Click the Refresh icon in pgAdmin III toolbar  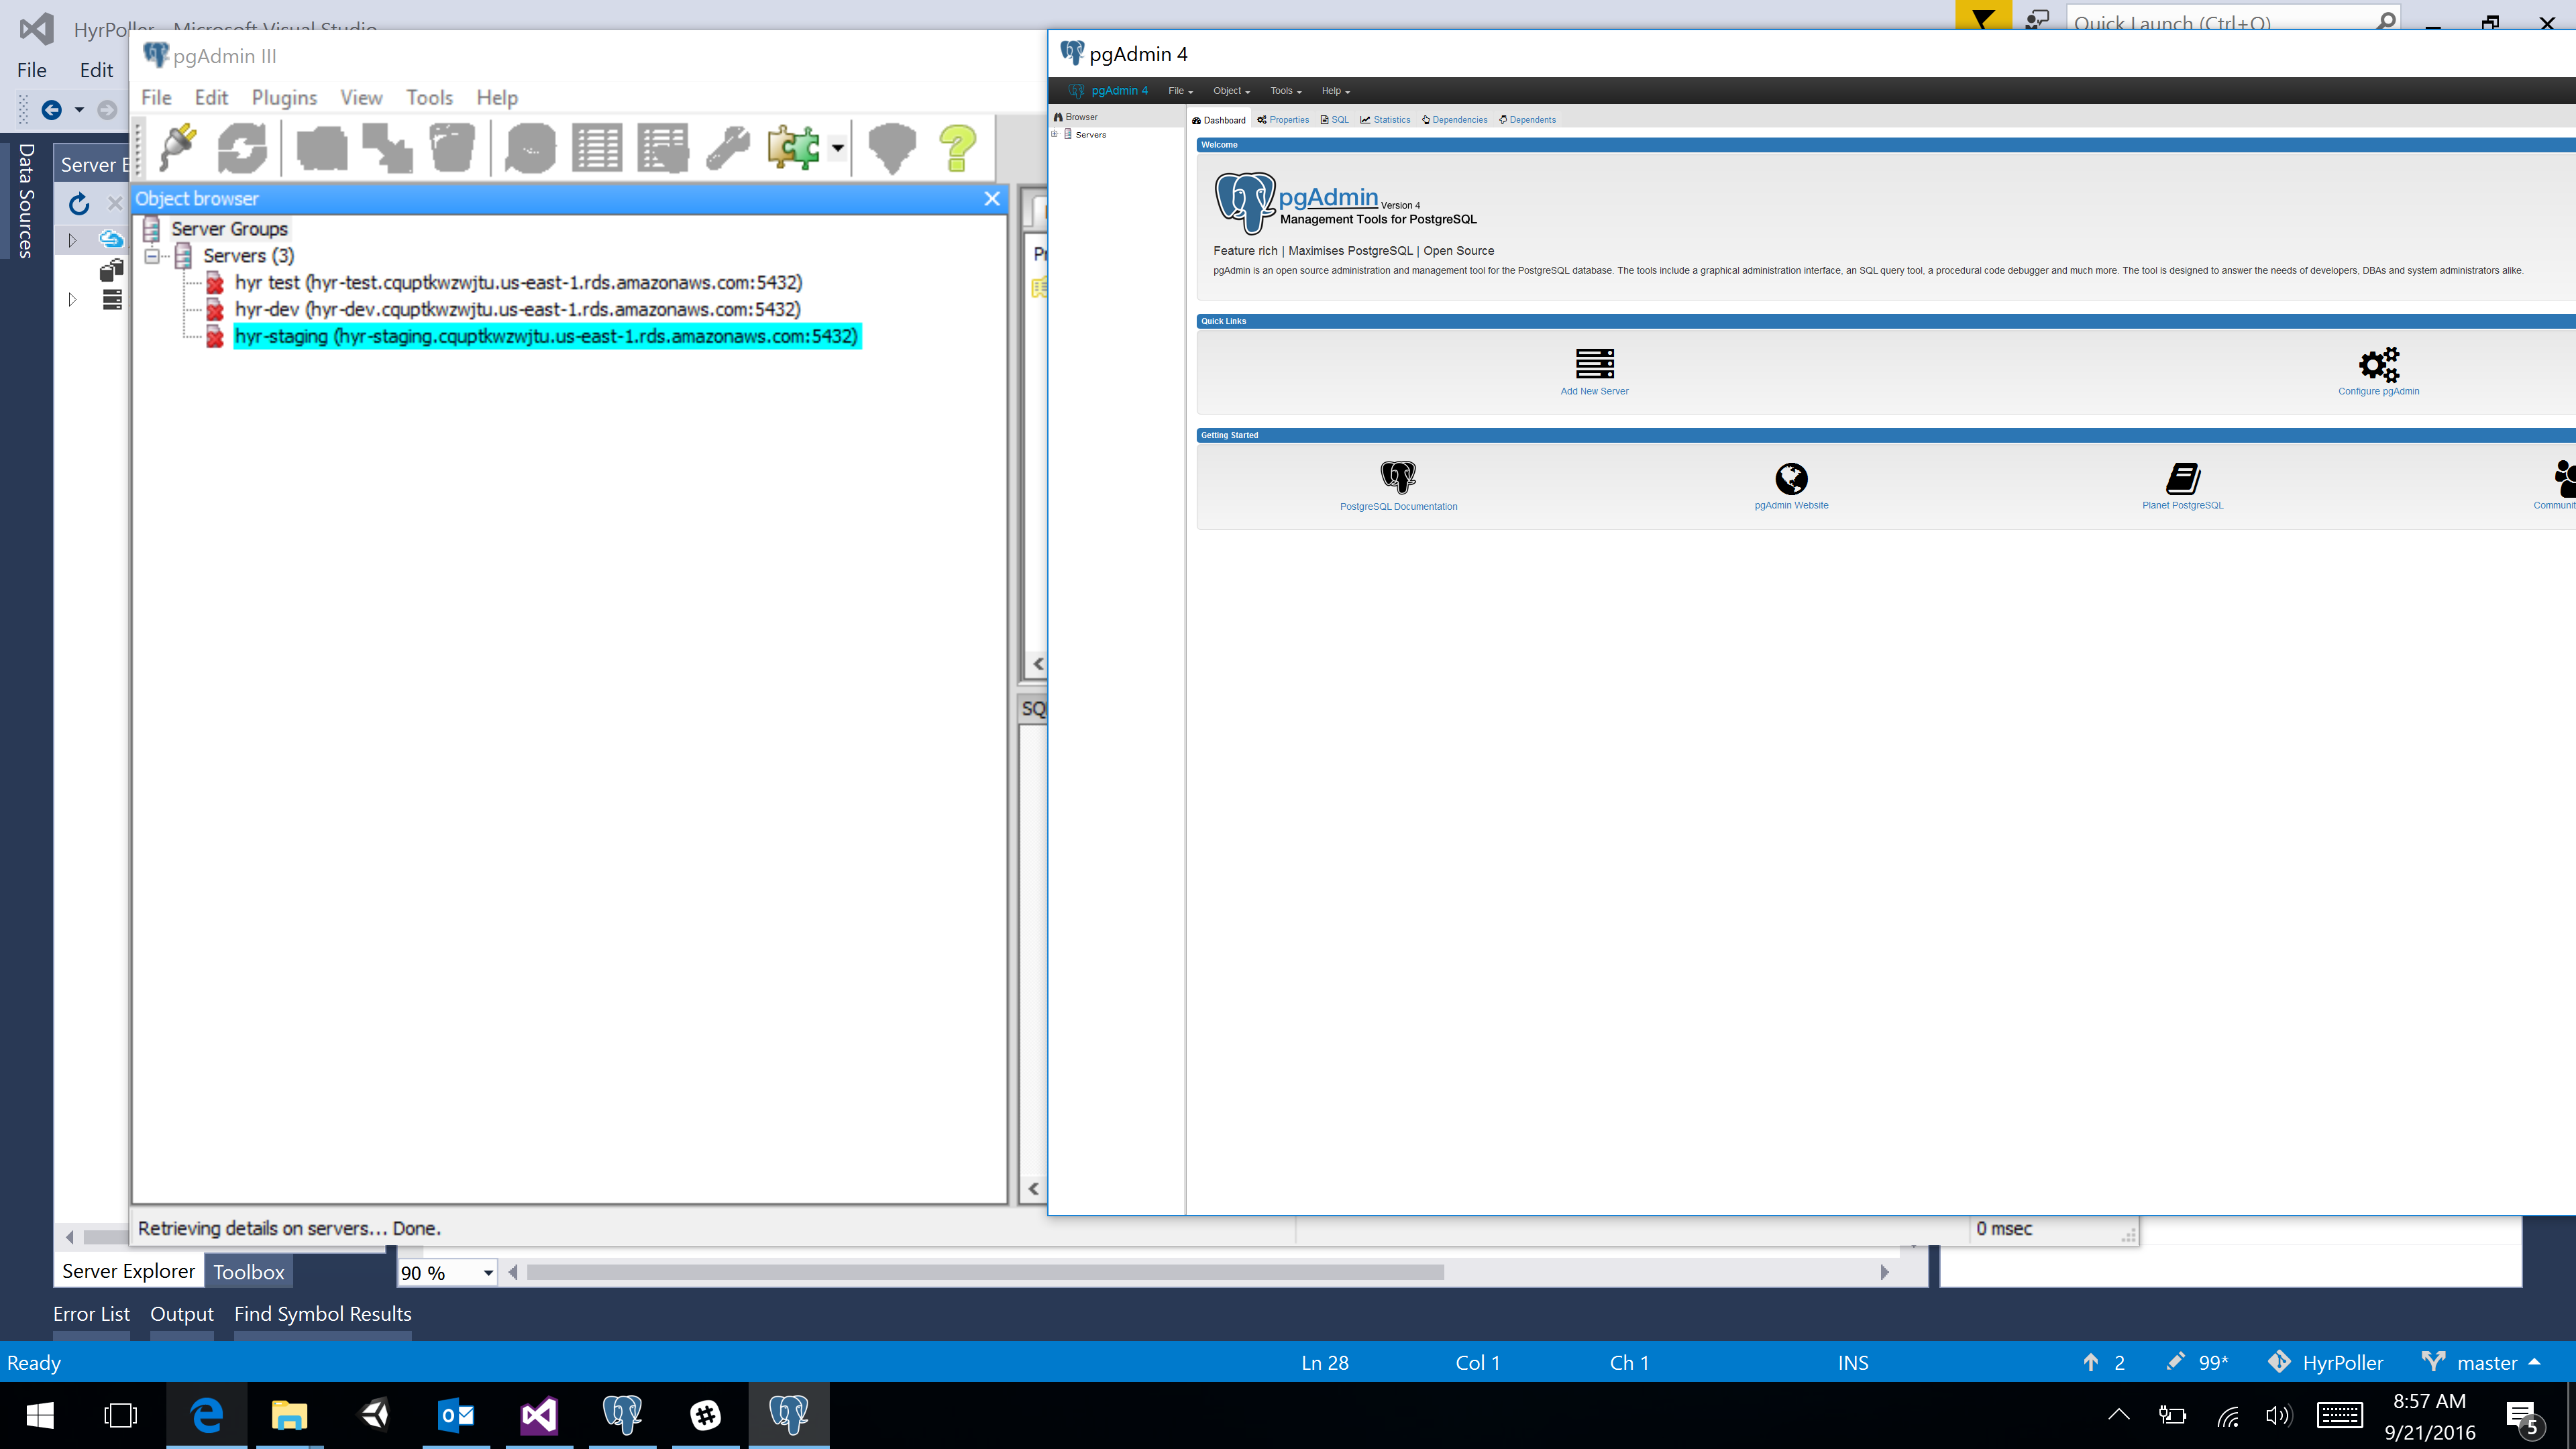(x=242, y=148)
